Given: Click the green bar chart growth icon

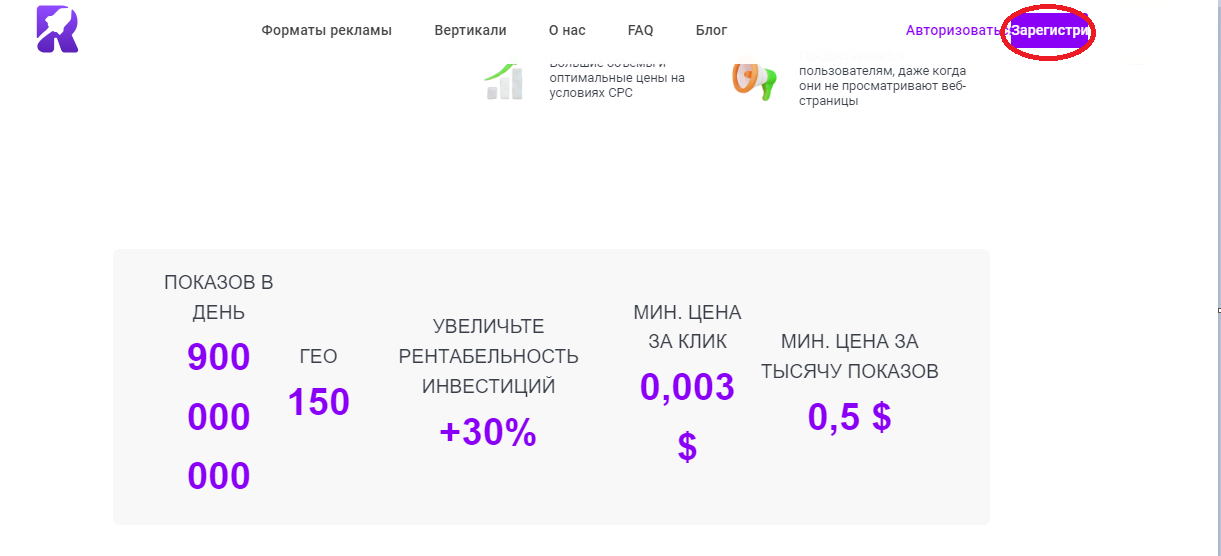Looking at the screenshot, I should (504, 80).
